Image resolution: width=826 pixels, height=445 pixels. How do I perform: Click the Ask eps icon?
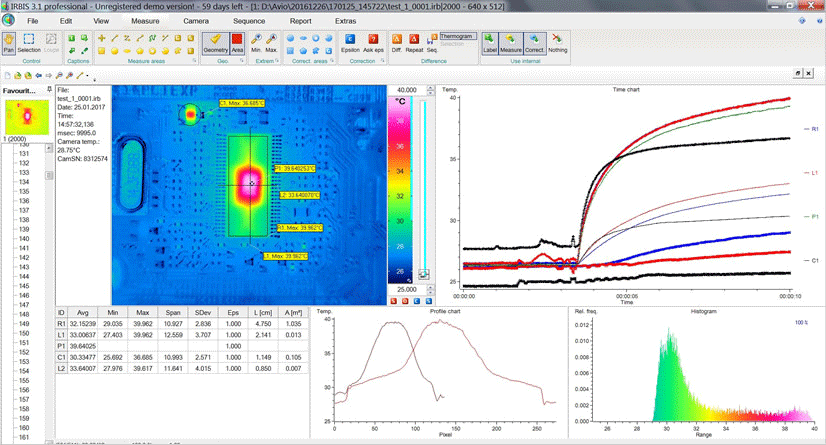point(373,43)
